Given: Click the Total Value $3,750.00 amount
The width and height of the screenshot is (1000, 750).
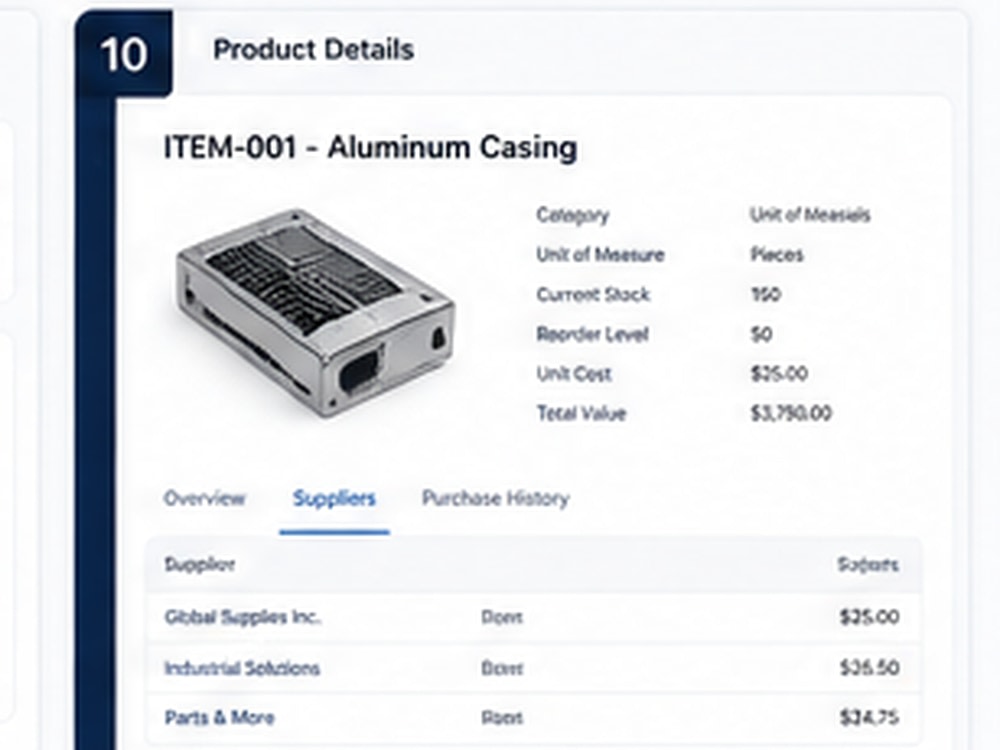Looking at the screenshot, I should click(791, 413).
